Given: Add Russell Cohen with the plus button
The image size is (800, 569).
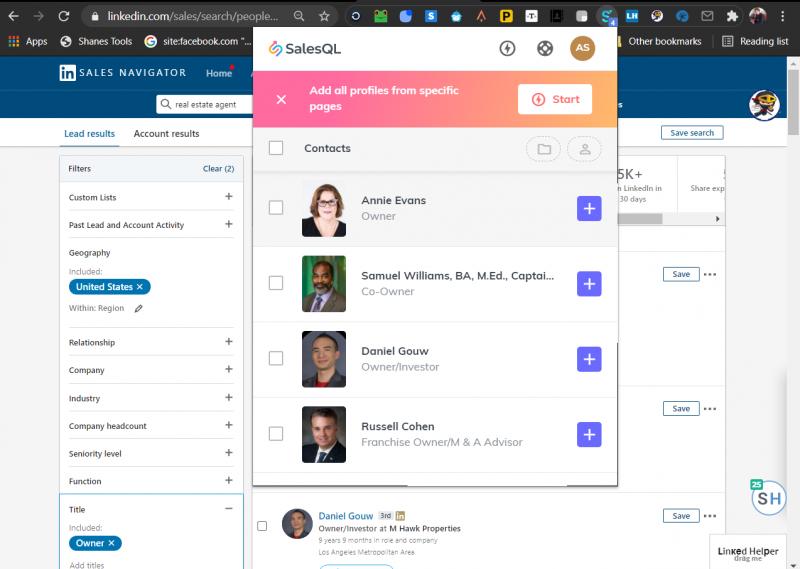Looking at the screenshot, I should click(589, 434).
